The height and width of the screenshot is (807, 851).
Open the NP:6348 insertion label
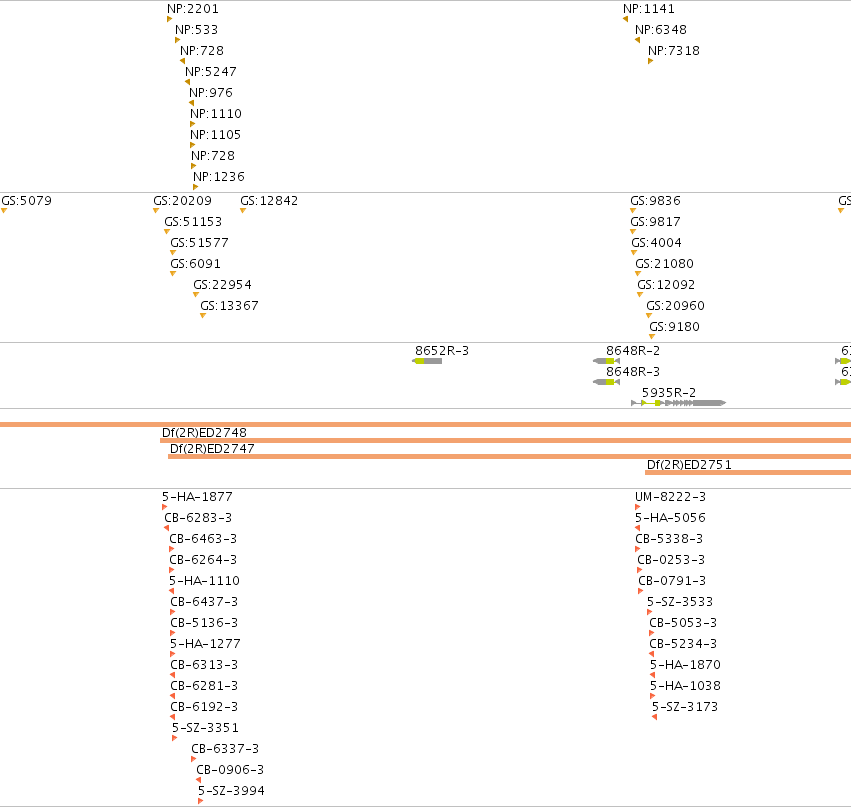[661, 29]
